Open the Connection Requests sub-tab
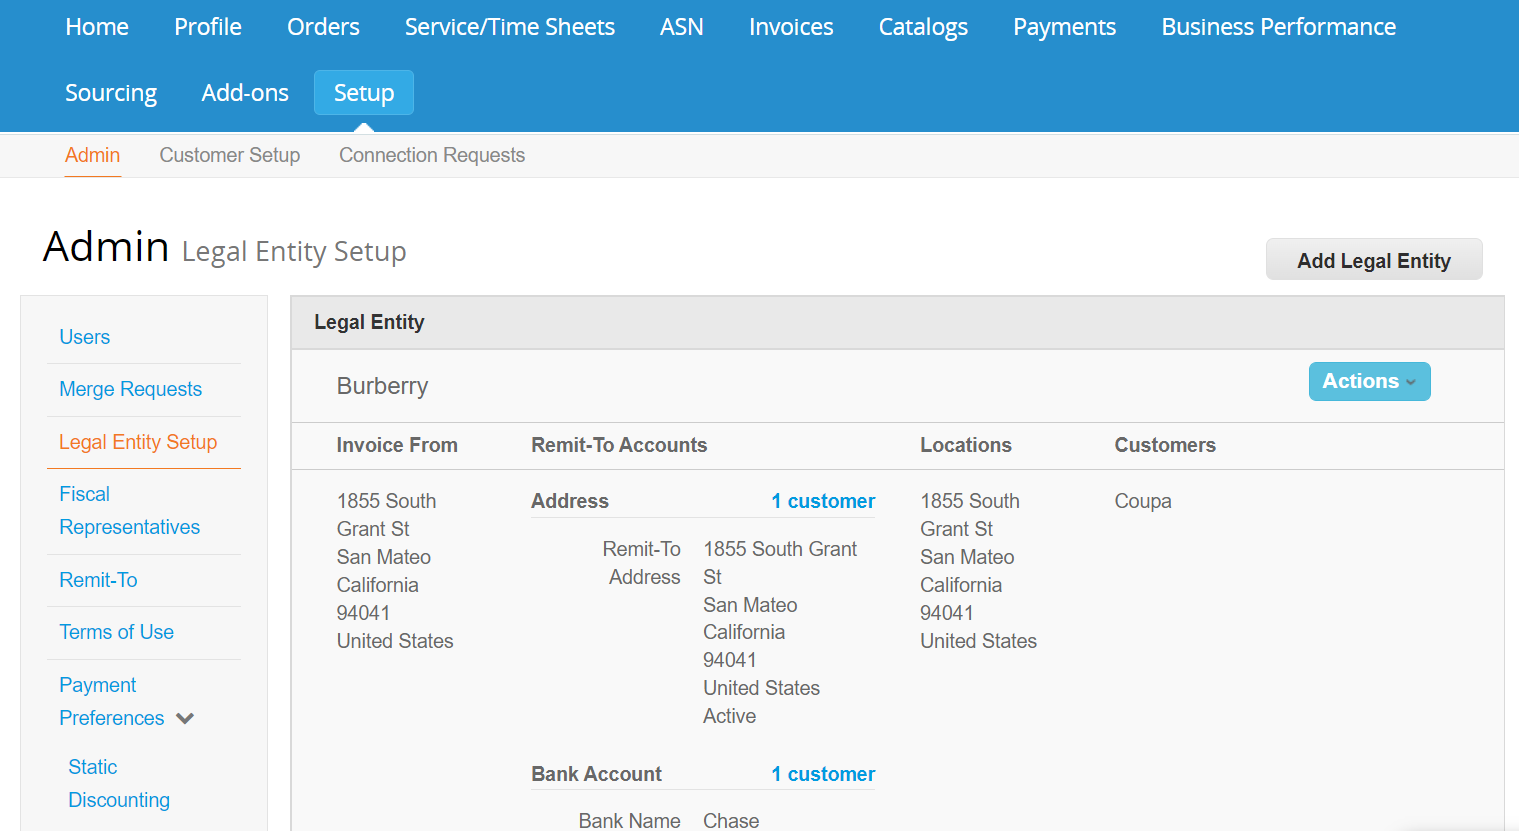1519x831 pixels. click(x=432, y=155)
